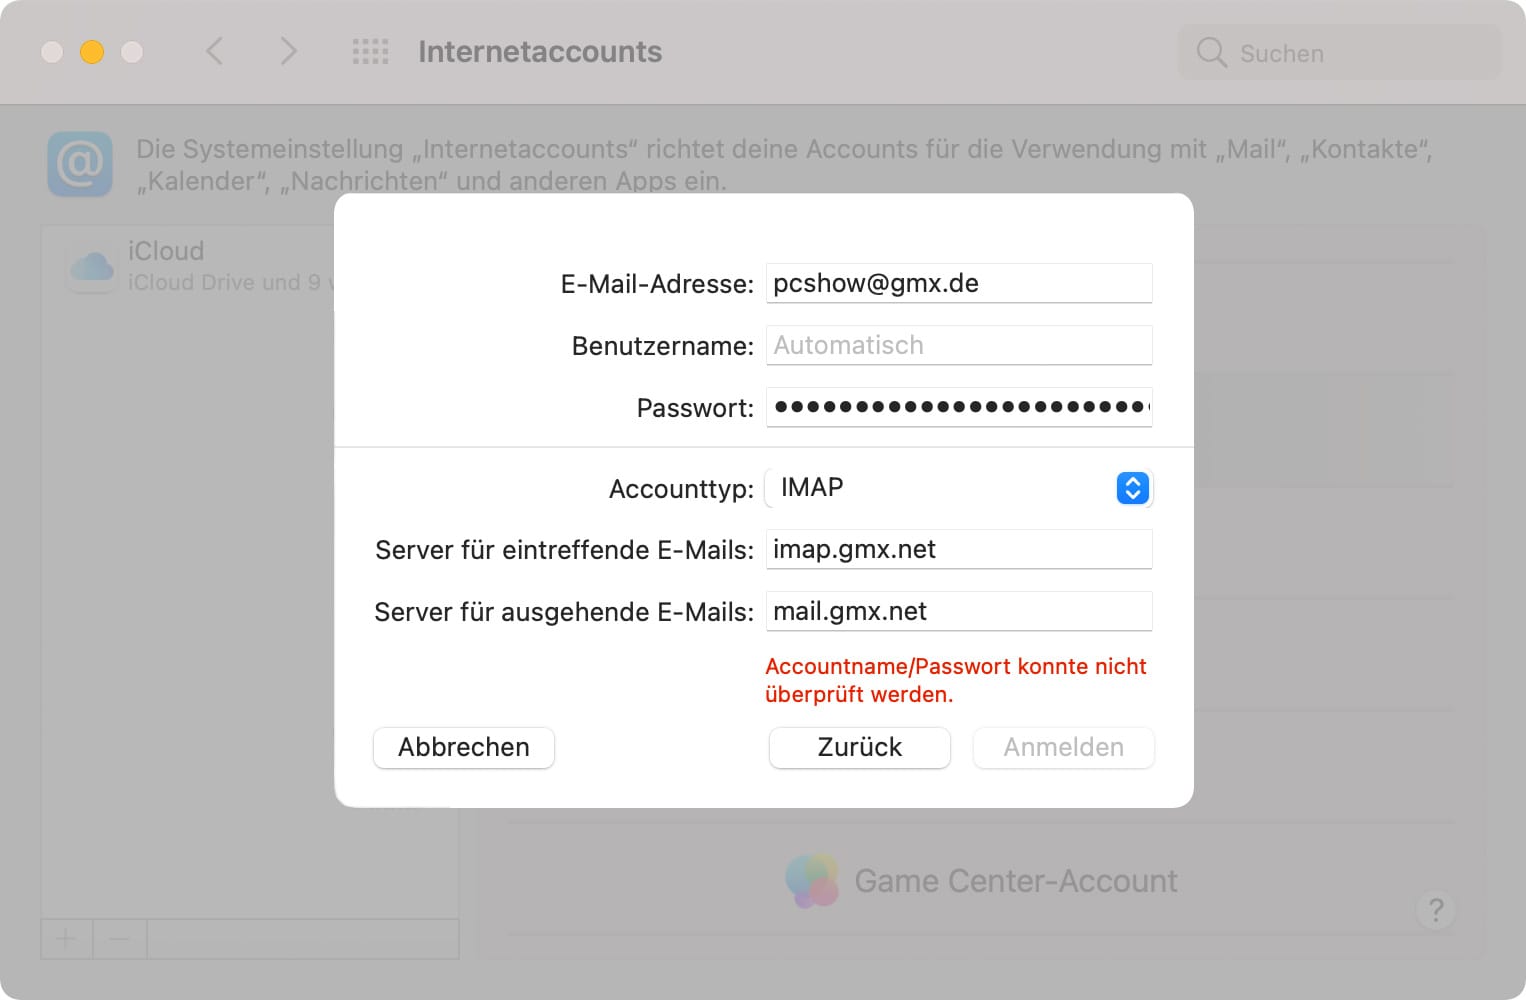Open the help question mark button
This screenshot has height=1000, width=1526.
point(1436,910)
